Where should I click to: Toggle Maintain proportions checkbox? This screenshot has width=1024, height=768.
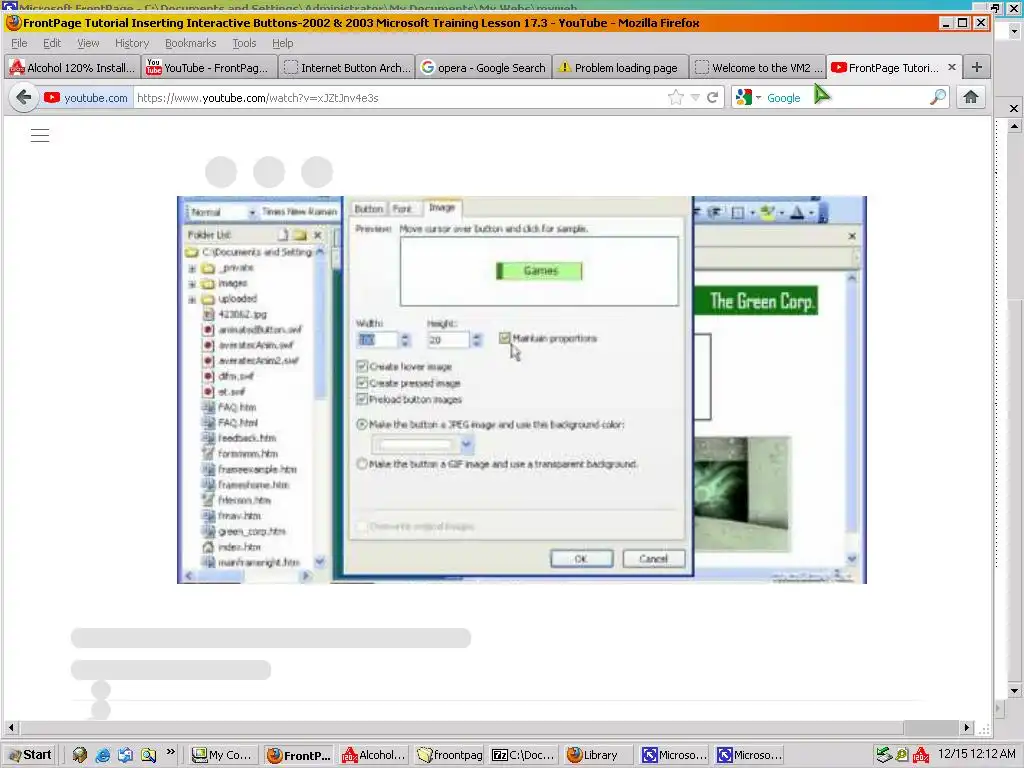(x=504, y=338)
